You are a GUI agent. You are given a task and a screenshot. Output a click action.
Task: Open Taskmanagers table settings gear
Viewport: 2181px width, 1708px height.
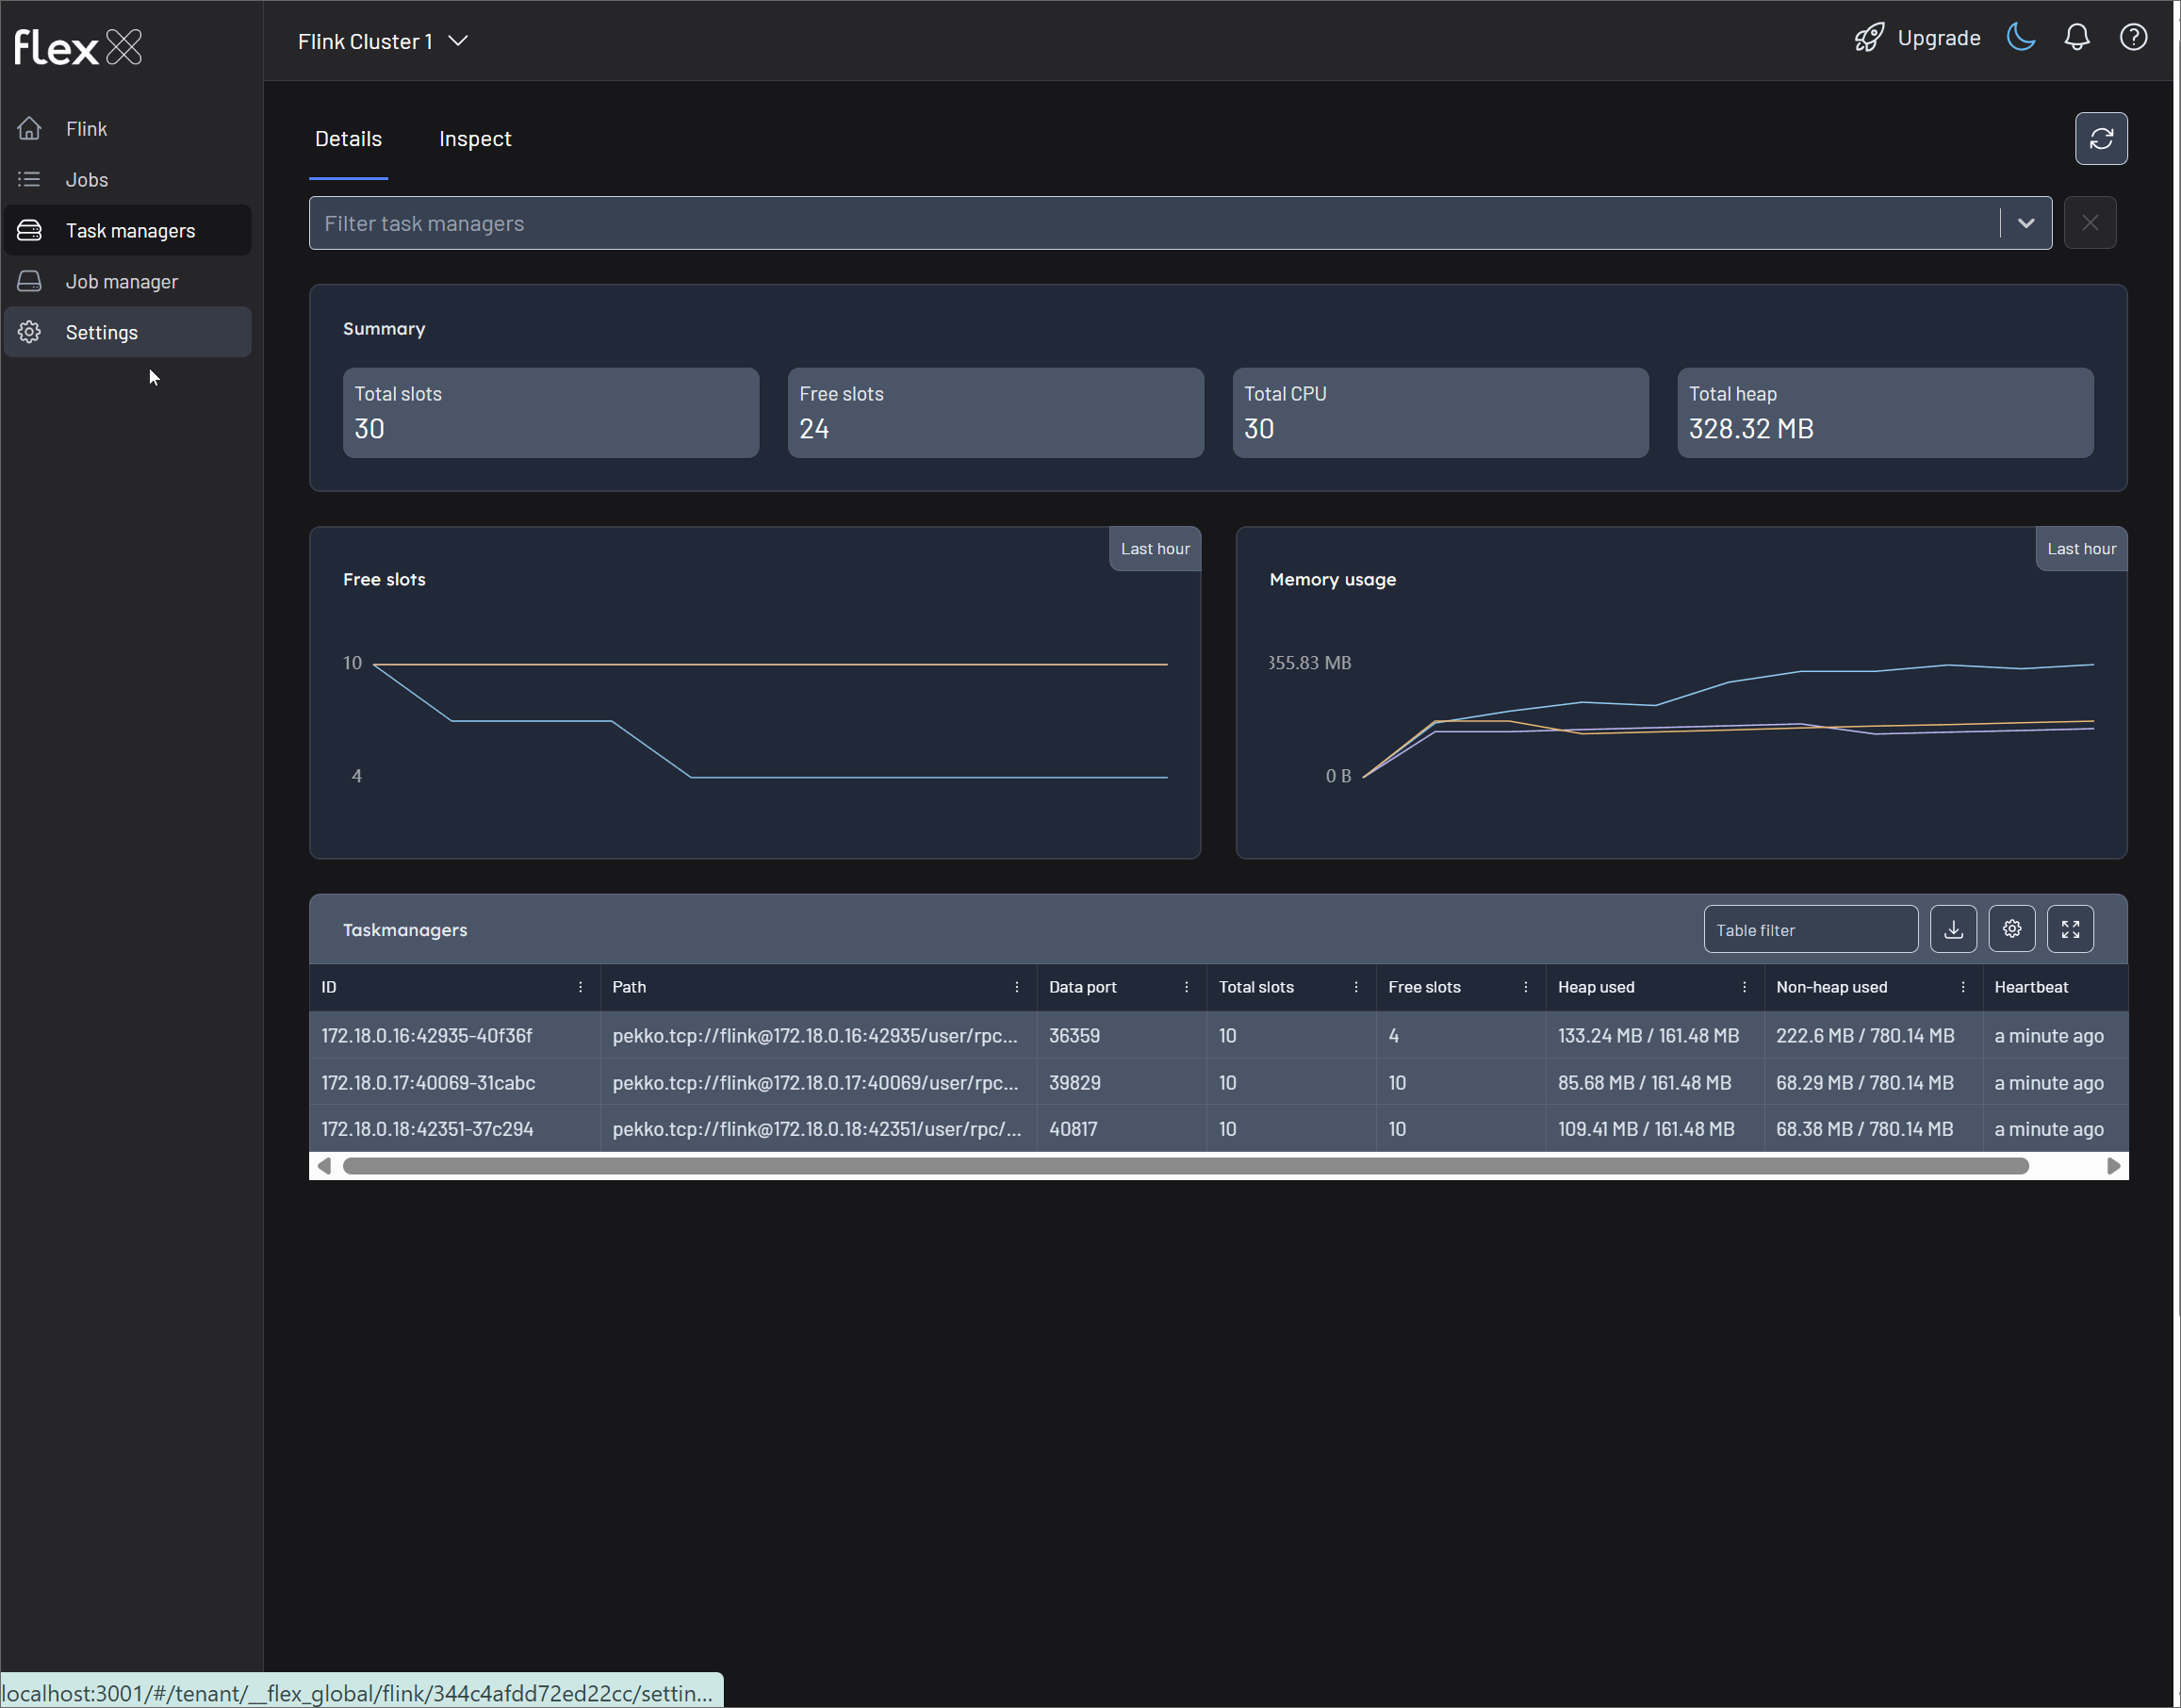click(x=2012, y=930)
